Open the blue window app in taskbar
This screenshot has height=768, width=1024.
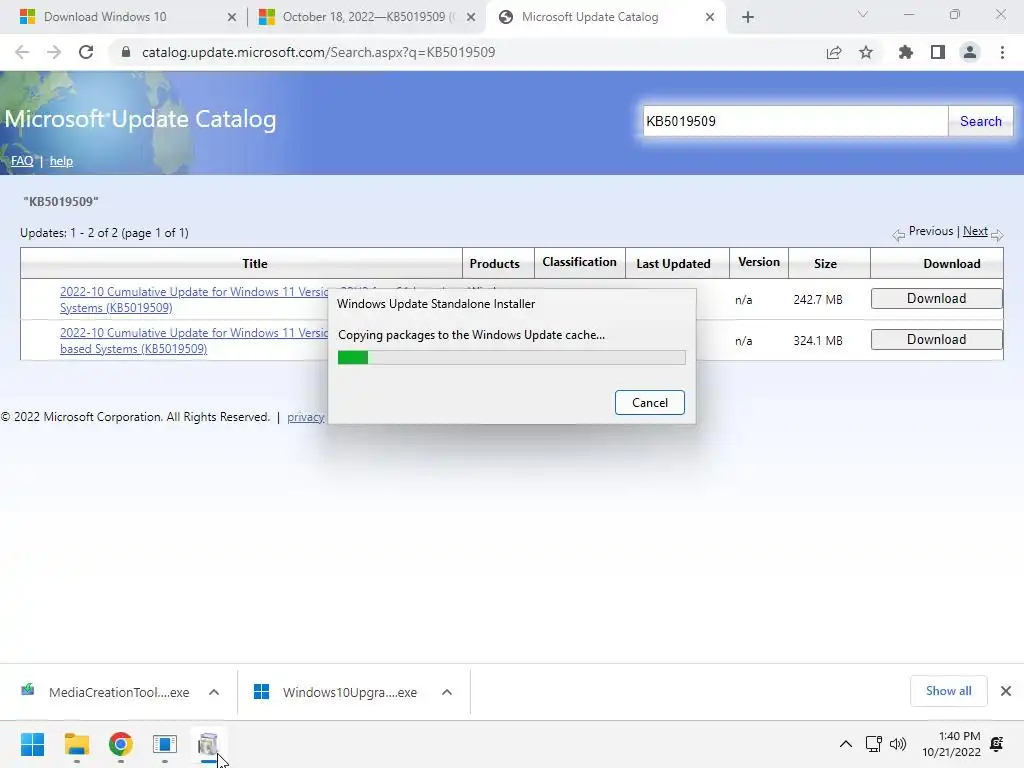[x=165, y=744]
